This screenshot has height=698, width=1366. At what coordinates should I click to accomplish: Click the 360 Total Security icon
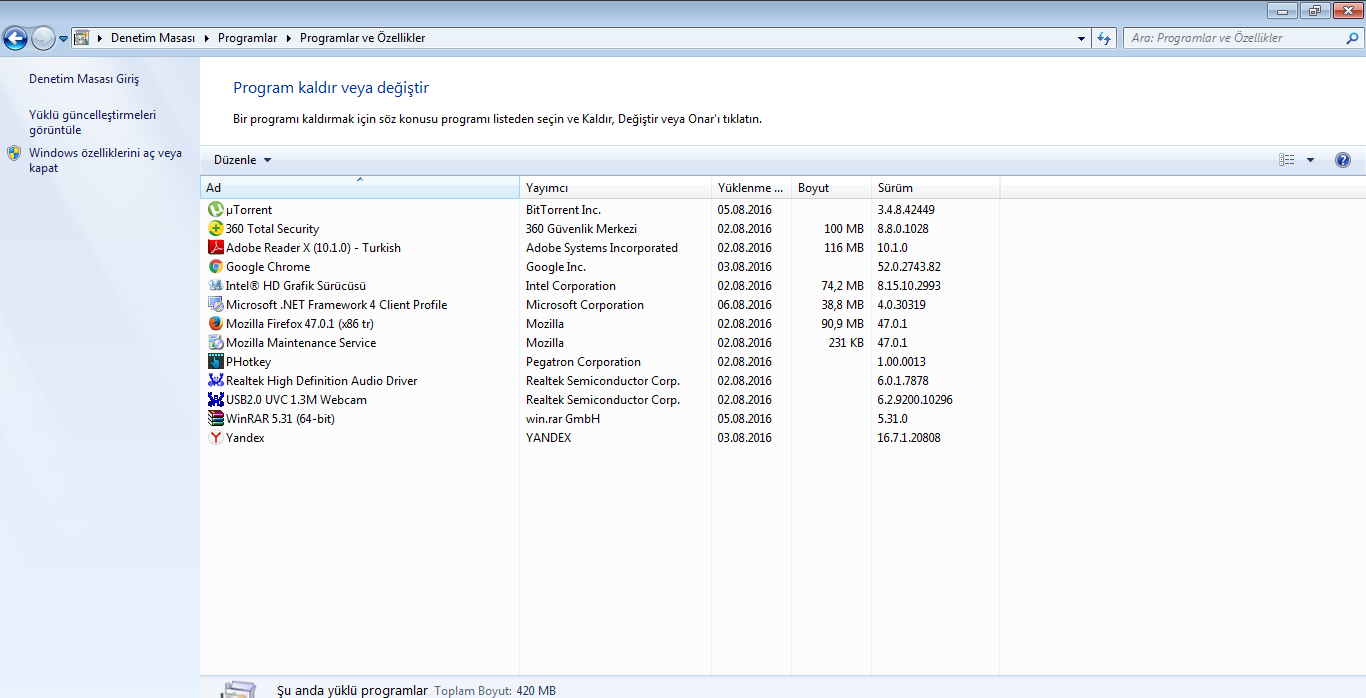[216, 229]
